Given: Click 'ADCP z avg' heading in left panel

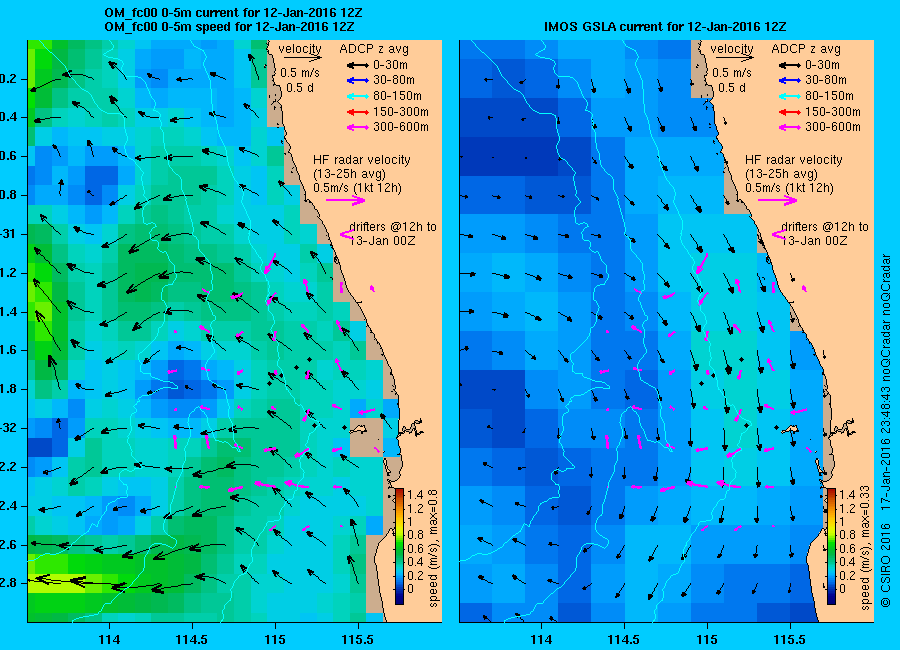Looking at the screenshot, I should [374, 49].
